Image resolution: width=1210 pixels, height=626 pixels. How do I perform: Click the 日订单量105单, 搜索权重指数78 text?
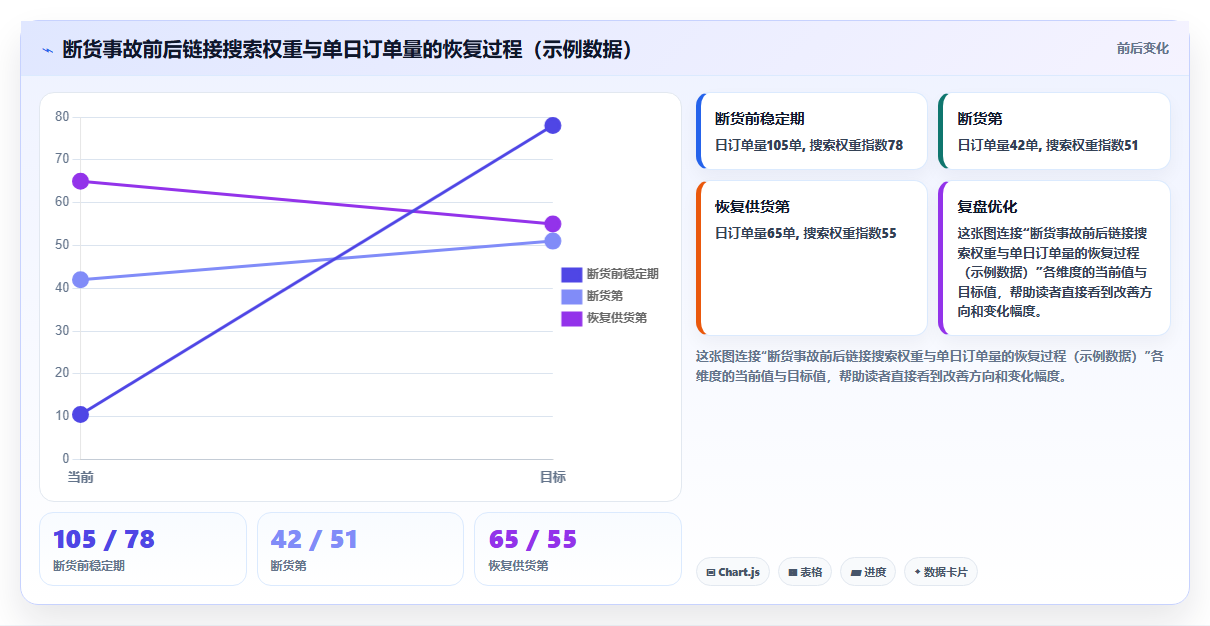809,145
